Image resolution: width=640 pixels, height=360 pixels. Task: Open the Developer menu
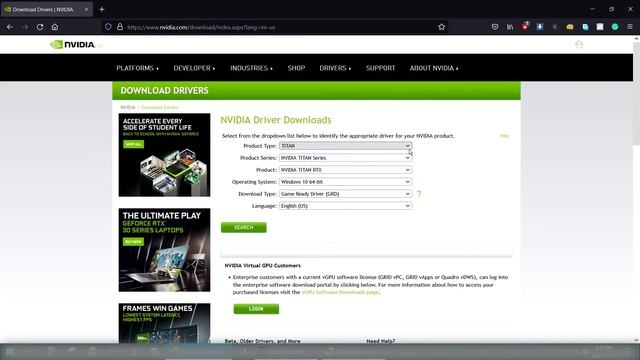[x=194, y=68]
